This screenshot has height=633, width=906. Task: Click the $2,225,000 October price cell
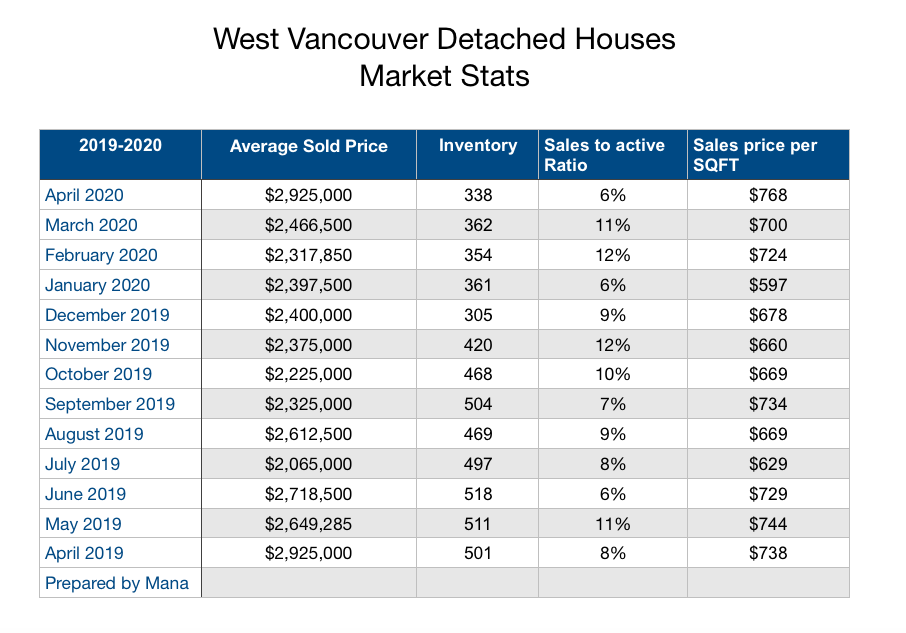308,374
